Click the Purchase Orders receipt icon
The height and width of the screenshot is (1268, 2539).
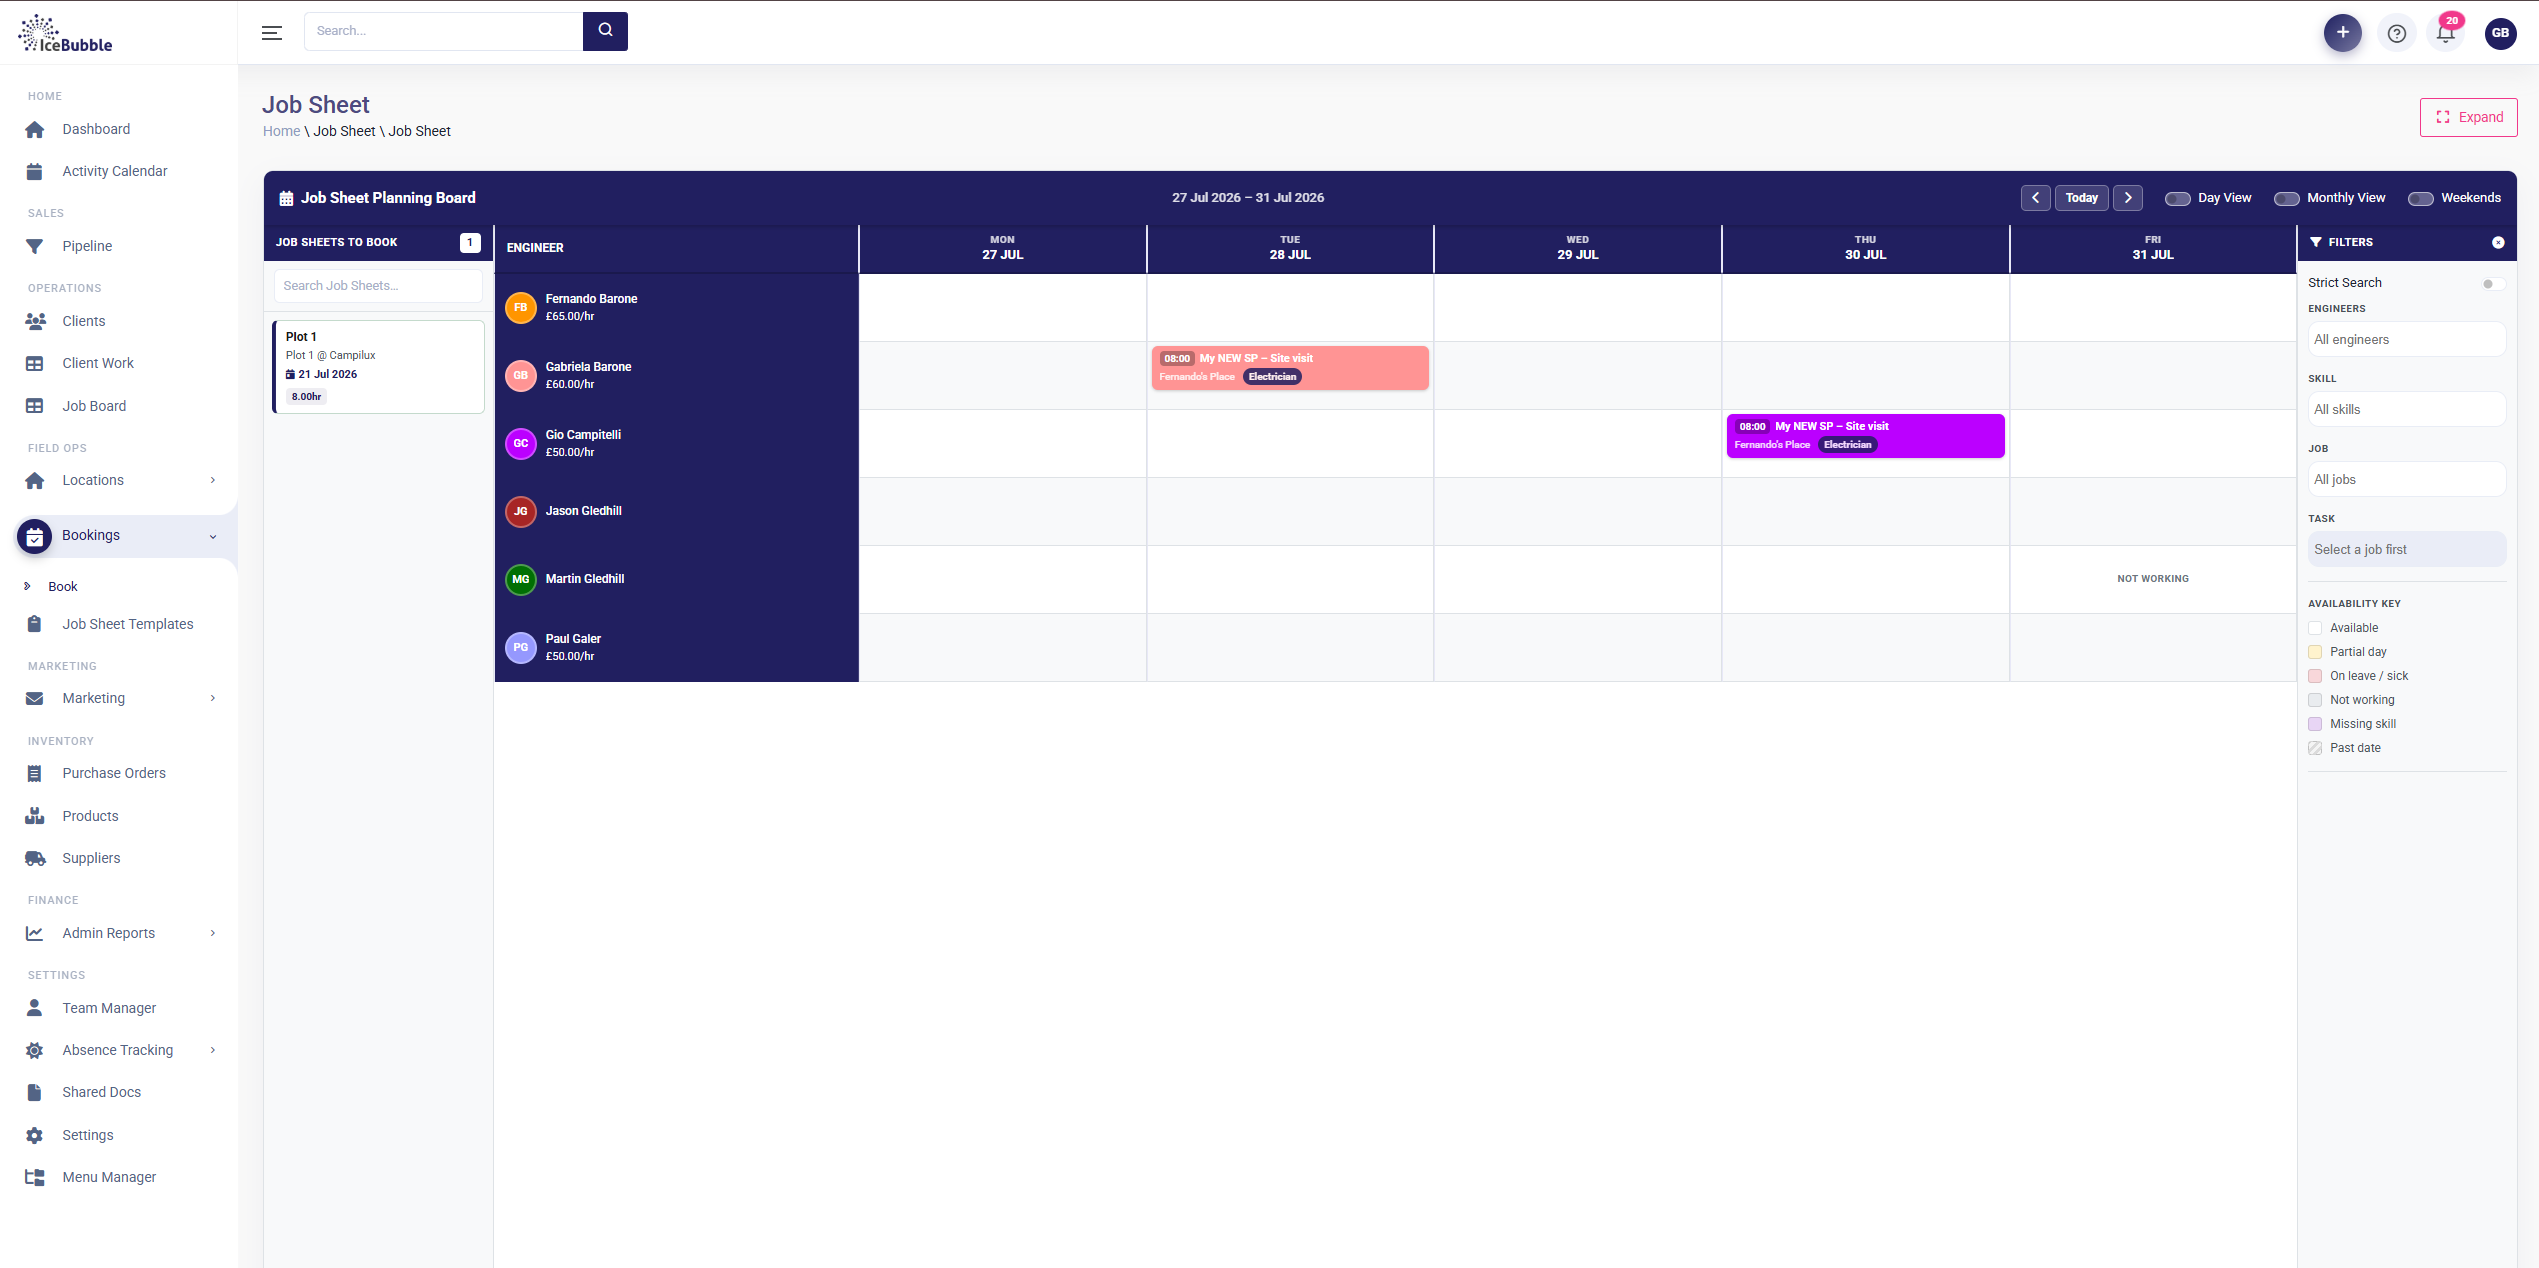[35, 773]
